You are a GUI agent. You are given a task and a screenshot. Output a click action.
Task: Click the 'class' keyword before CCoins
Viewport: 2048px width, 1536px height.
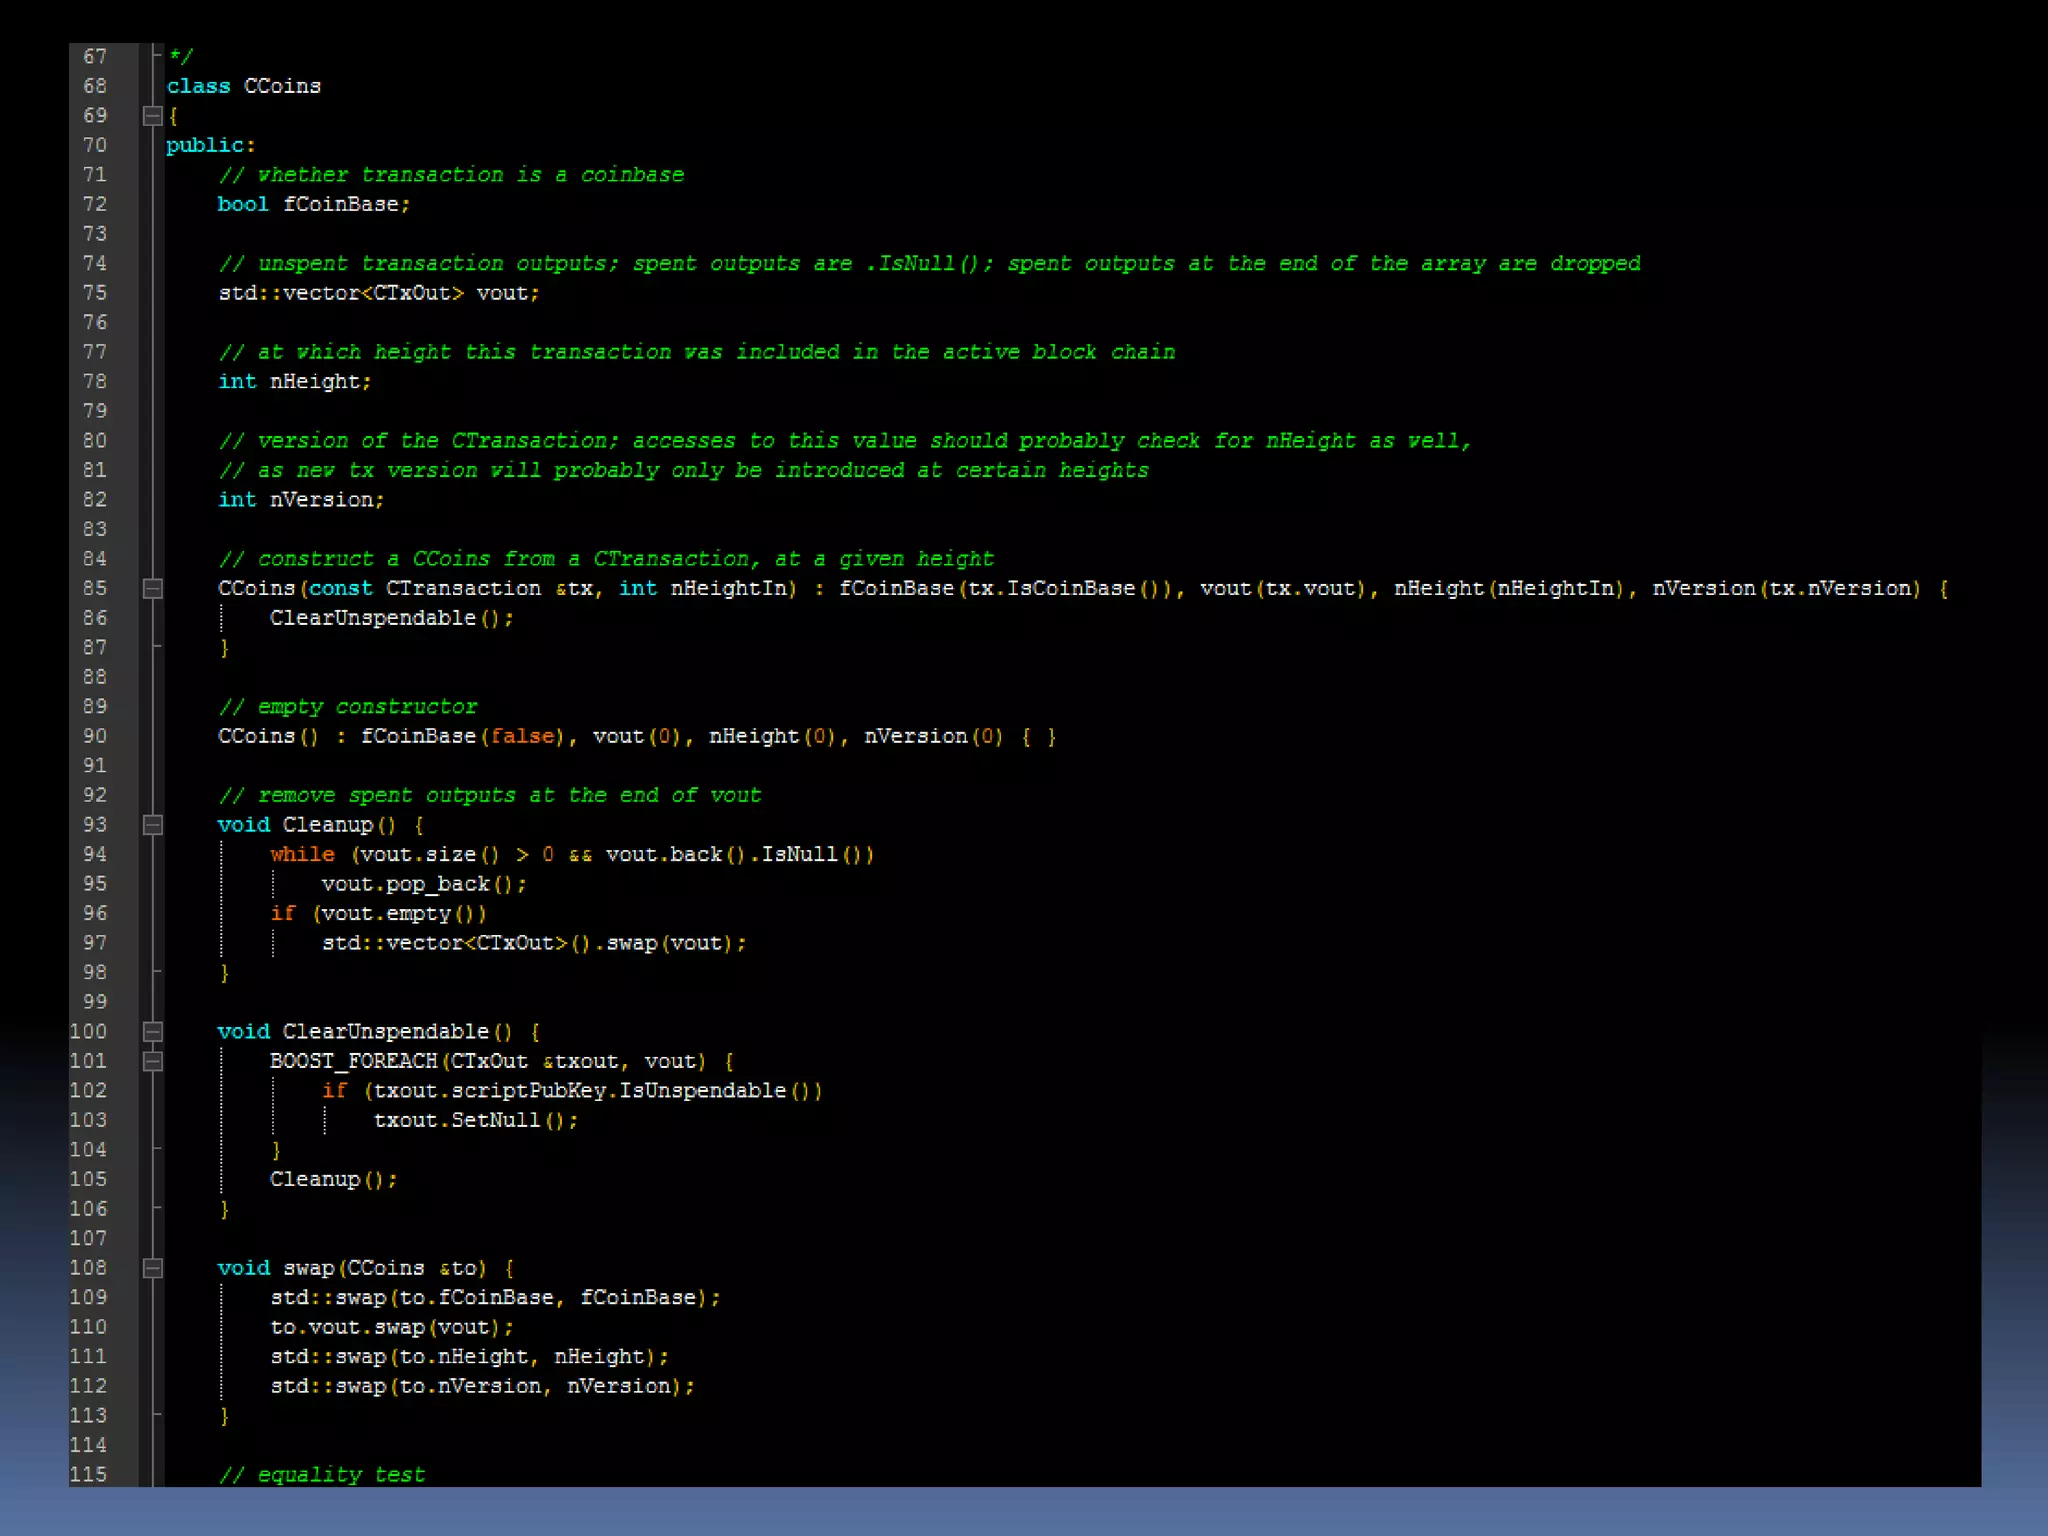pos(198,86)
